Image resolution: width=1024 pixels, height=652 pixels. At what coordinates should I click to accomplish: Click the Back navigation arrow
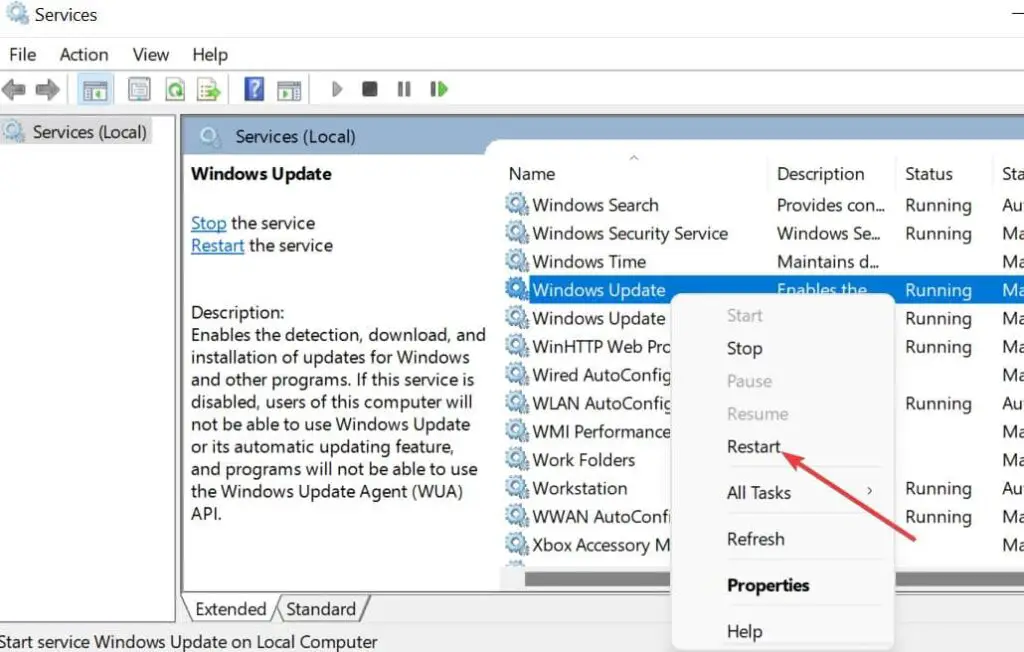14,89
